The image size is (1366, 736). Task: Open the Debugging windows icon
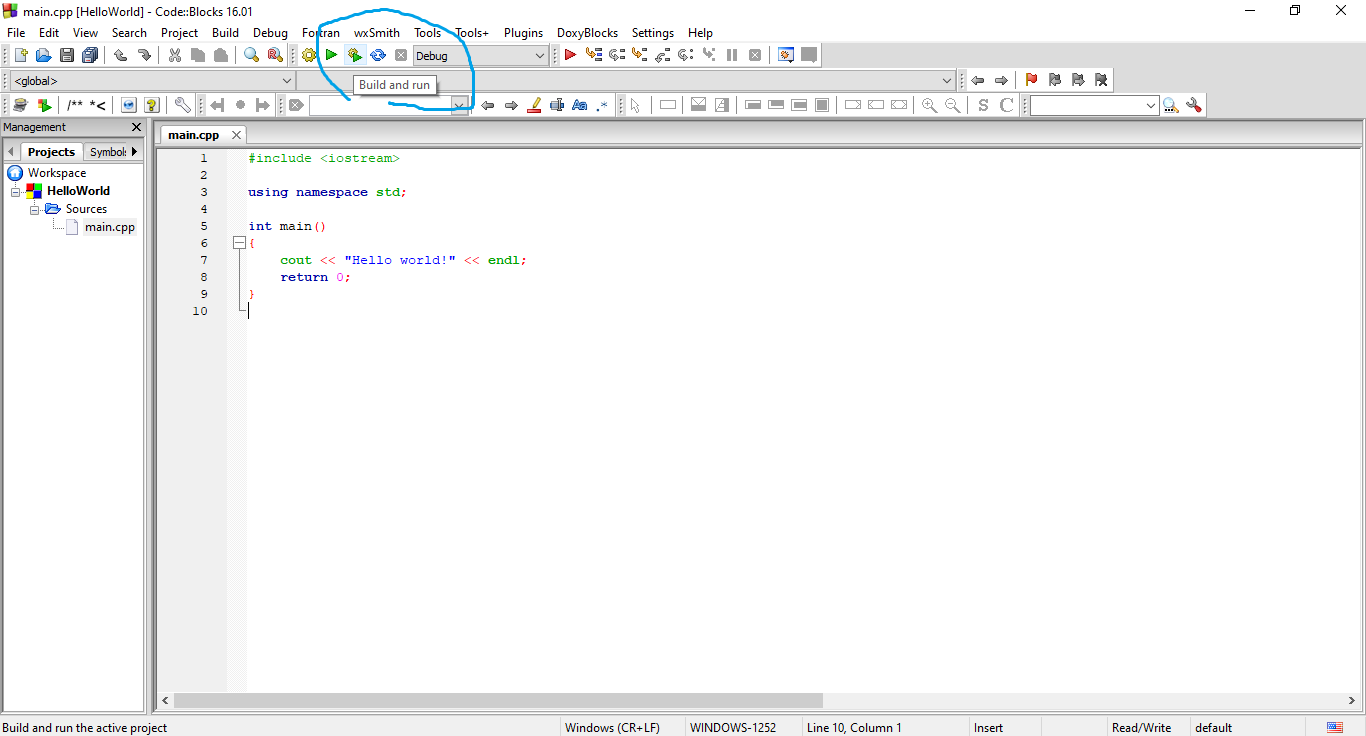786,55
